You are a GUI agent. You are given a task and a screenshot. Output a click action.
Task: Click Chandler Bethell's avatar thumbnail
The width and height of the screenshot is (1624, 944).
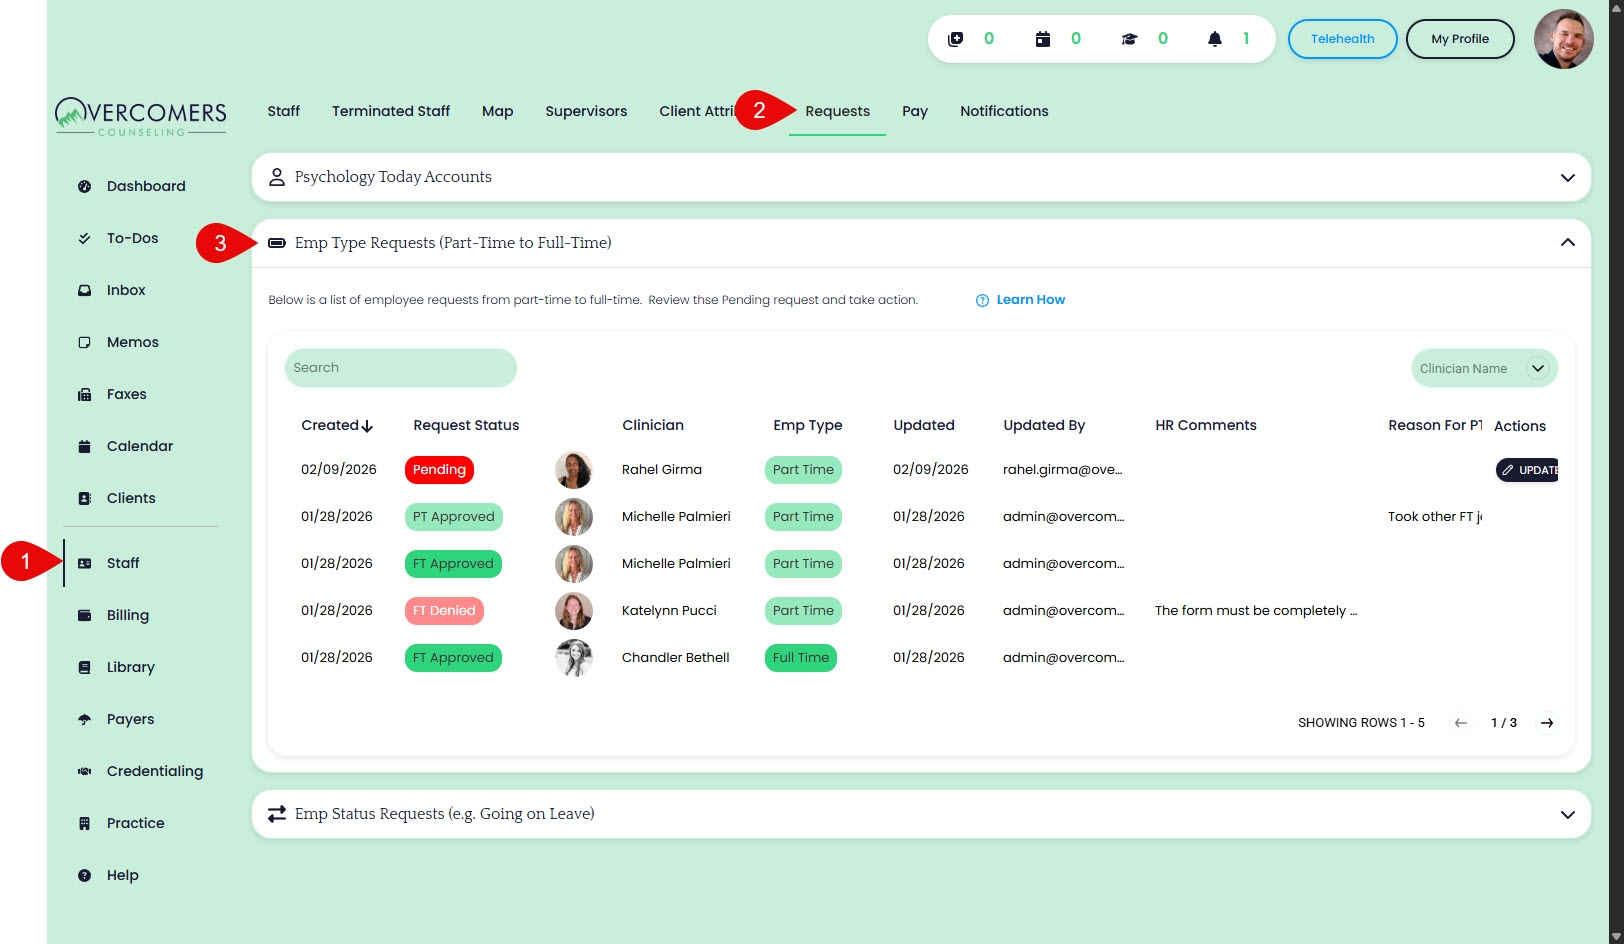pyautogui.click(x=574, y=658)
